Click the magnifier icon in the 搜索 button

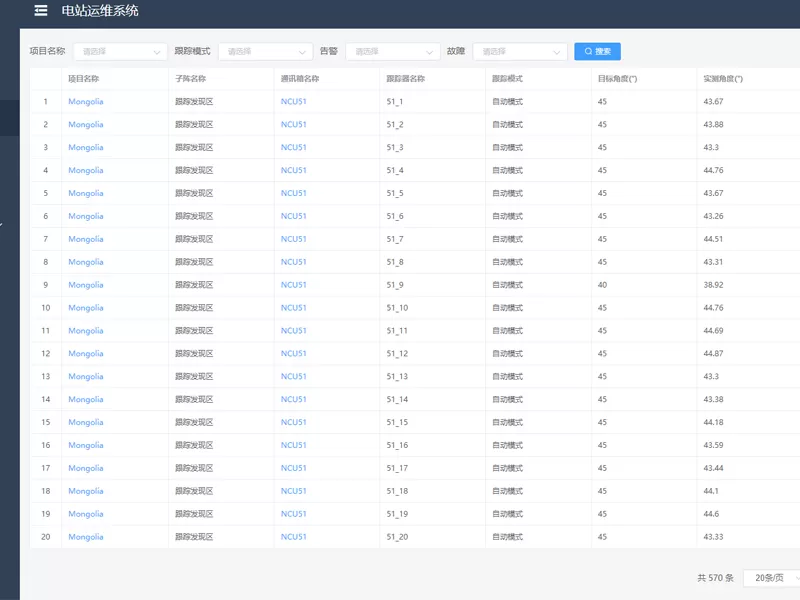[x=587, y=51]
